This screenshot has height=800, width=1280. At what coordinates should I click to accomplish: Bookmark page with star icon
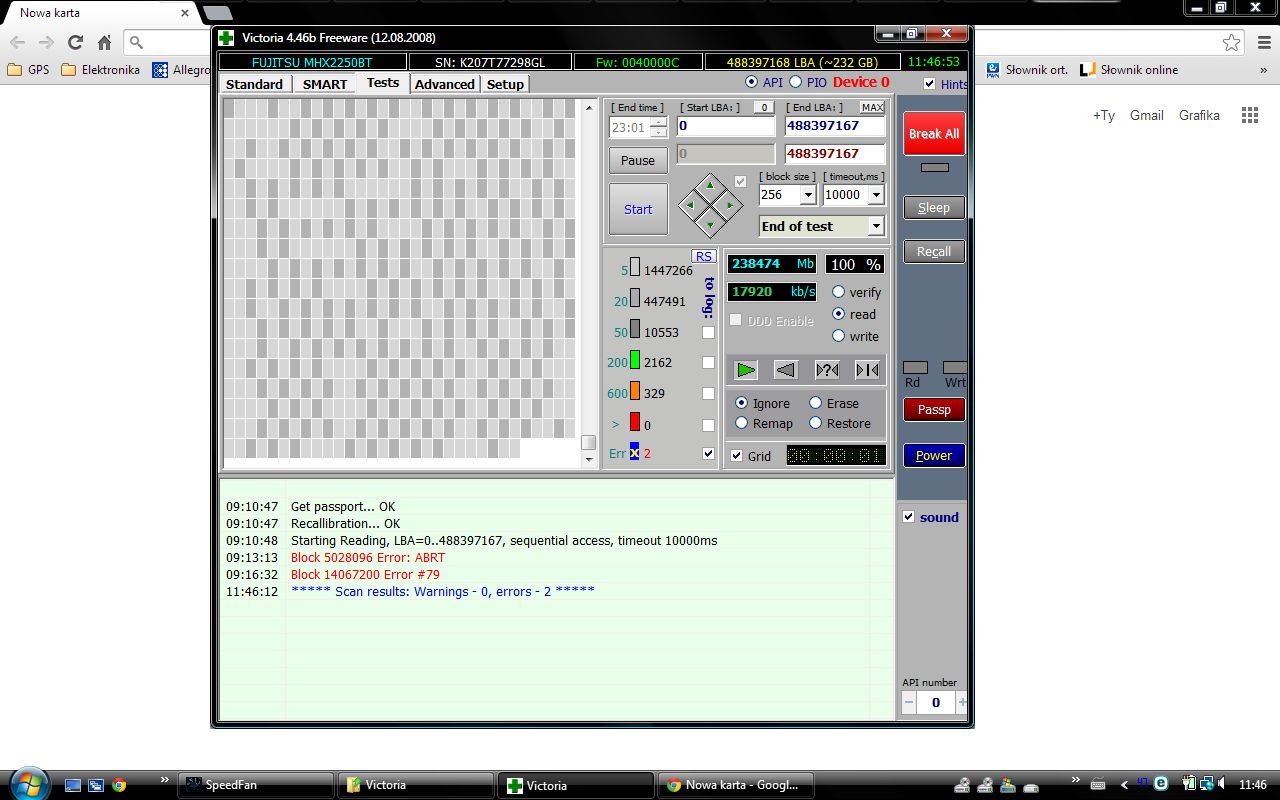pos(1232,42)
